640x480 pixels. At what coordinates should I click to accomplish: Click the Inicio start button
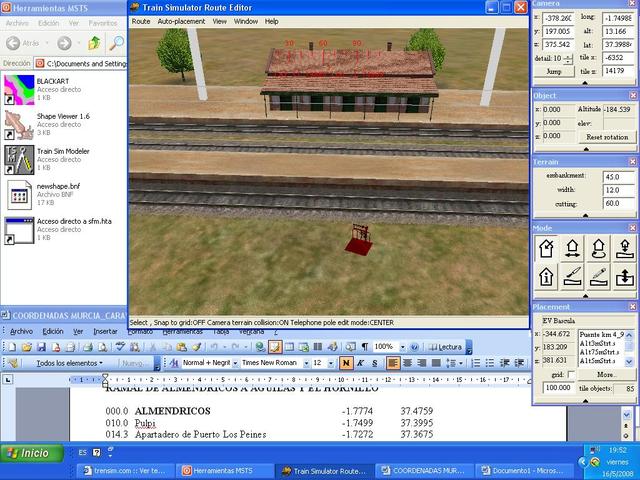(27, 453)
